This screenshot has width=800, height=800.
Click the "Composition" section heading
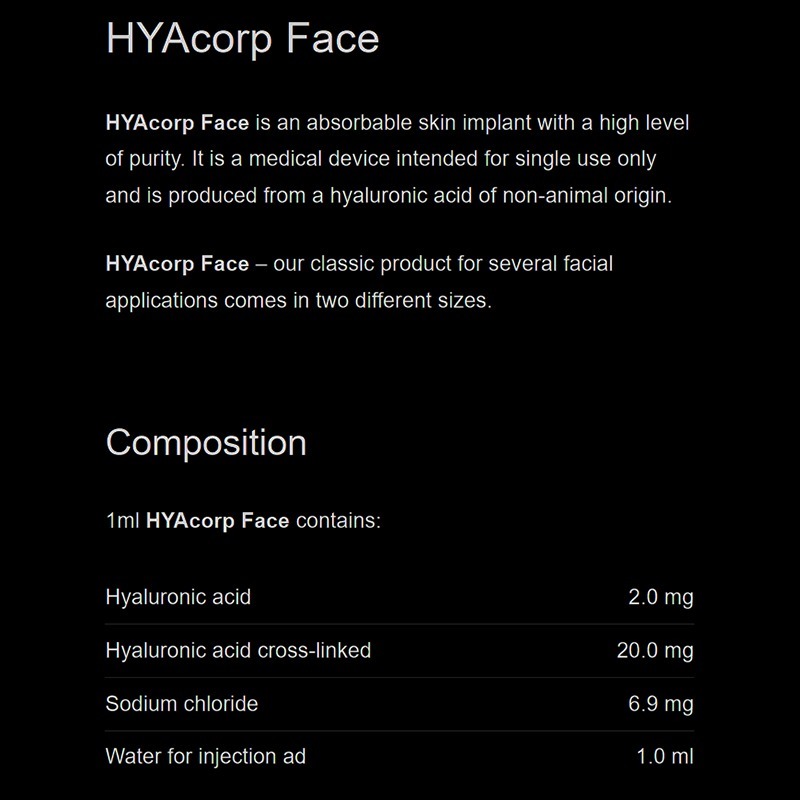[206, 443]
